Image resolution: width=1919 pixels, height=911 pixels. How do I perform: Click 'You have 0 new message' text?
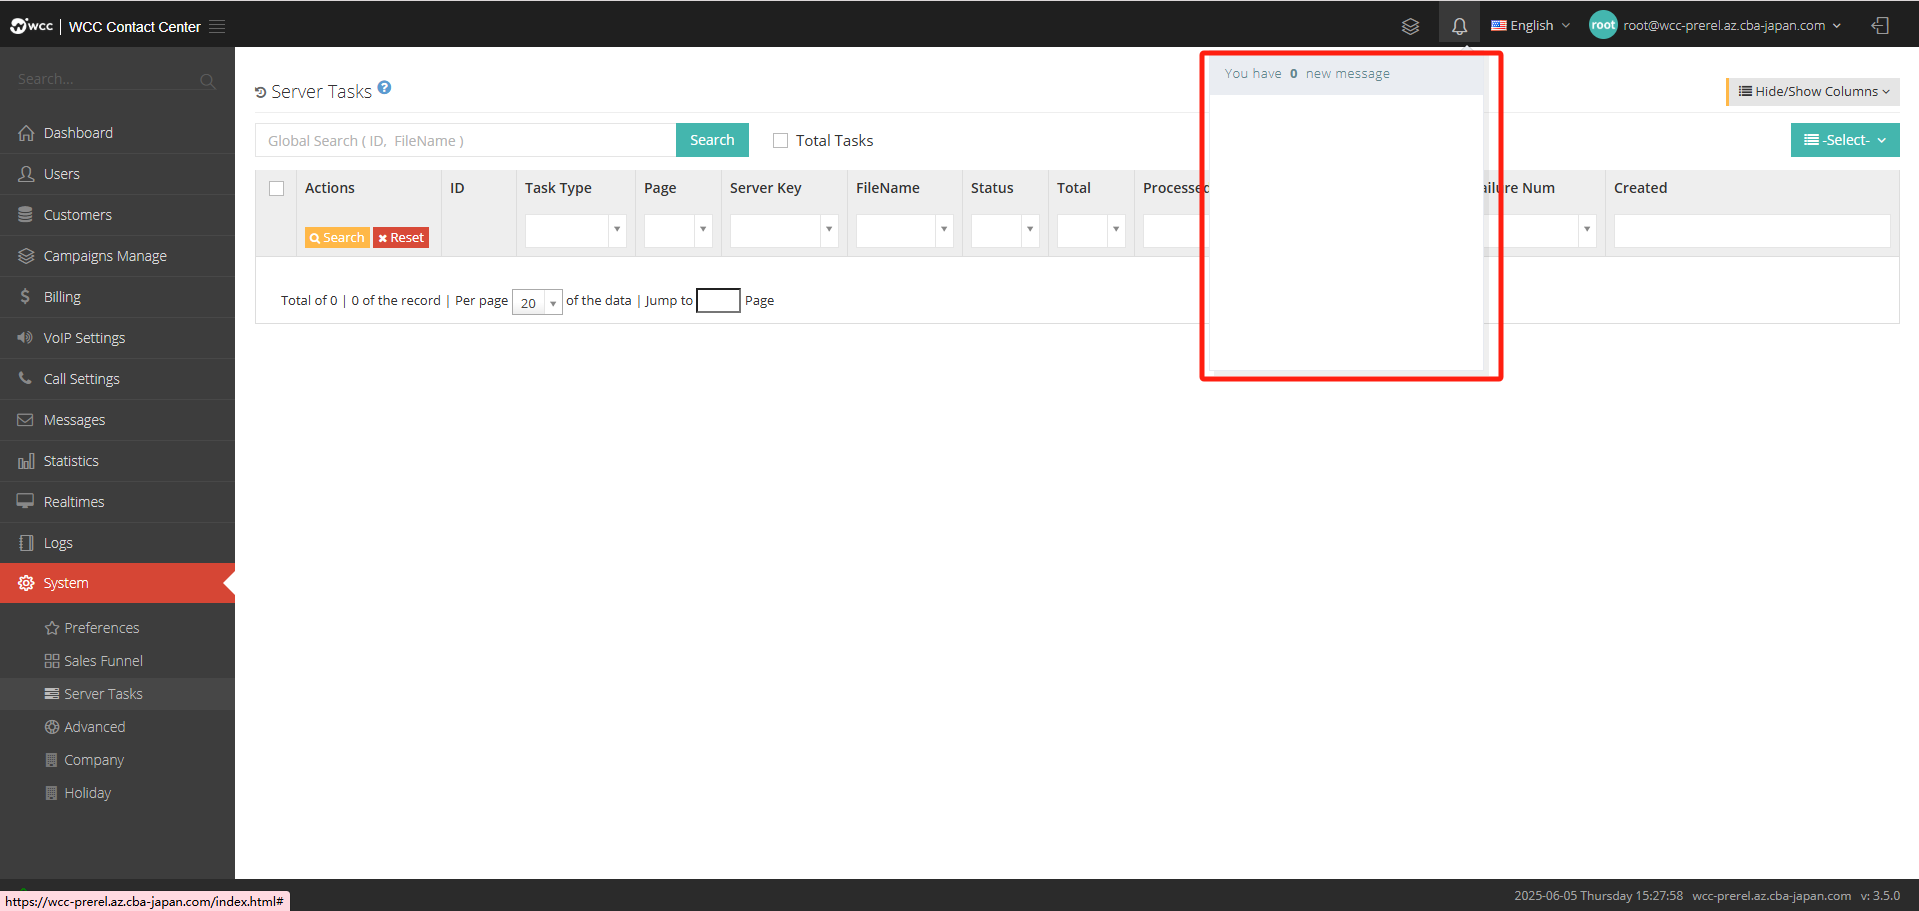(x=1307, y=74)
